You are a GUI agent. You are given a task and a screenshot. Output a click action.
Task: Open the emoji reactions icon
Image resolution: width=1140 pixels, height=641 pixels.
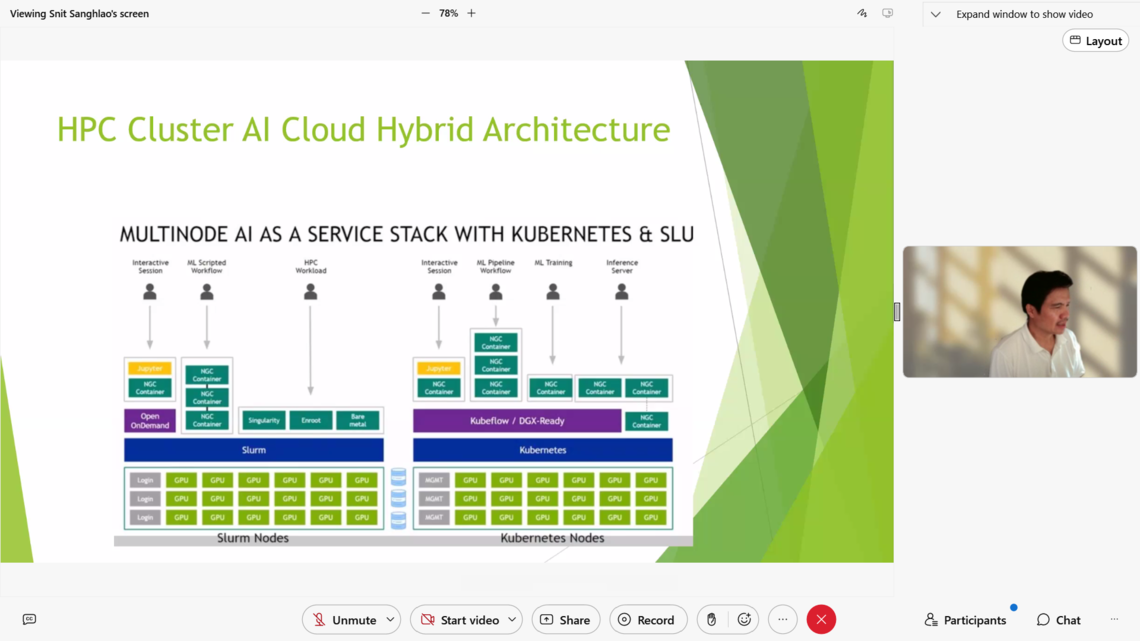click(744, 620)
